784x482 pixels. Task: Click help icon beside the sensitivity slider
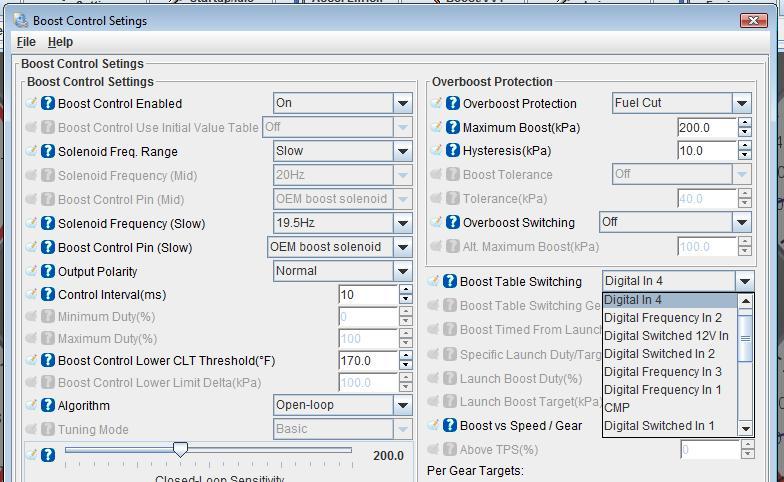pyautogui.click(x=48, y=455)
